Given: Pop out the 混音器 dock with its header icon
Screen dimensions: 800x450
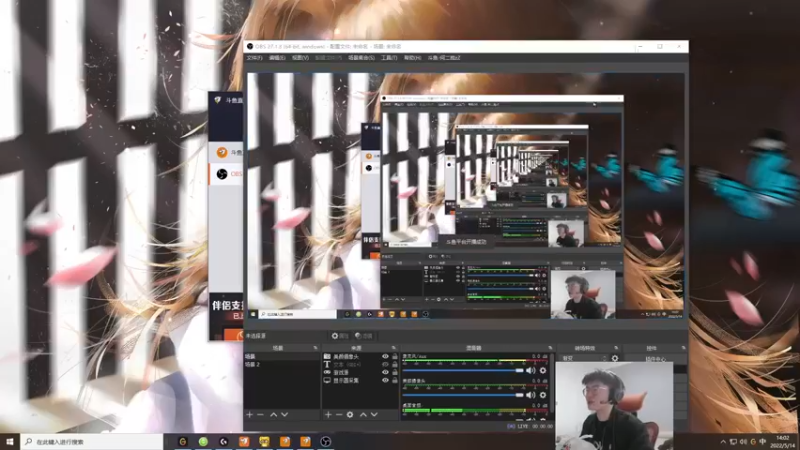Looking at the screenshot, I should tap(550, 348).
